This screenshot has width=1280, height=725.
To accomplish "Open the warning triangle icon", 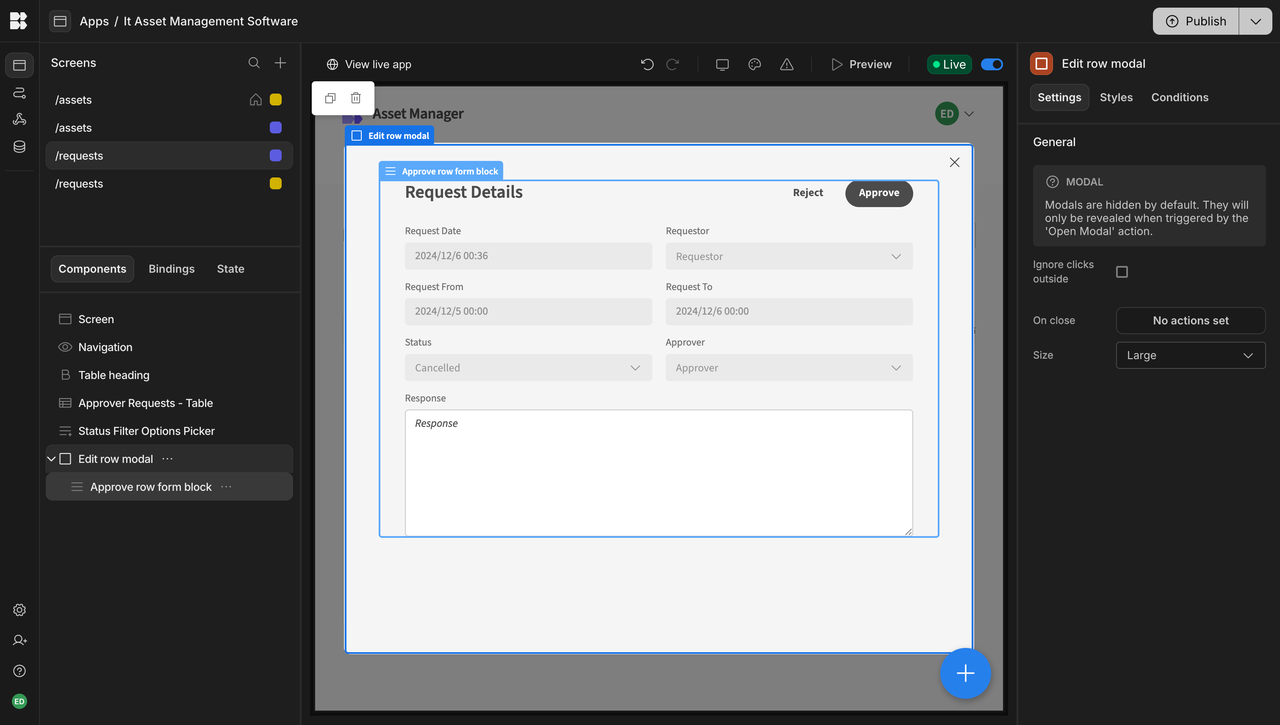I will click(x=787, y=64).
